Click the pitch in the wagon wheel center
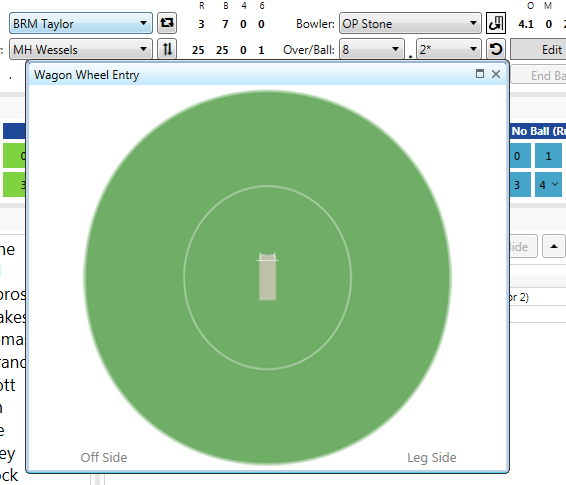Screen dimensions: 566x485 (x=267, y=277)
